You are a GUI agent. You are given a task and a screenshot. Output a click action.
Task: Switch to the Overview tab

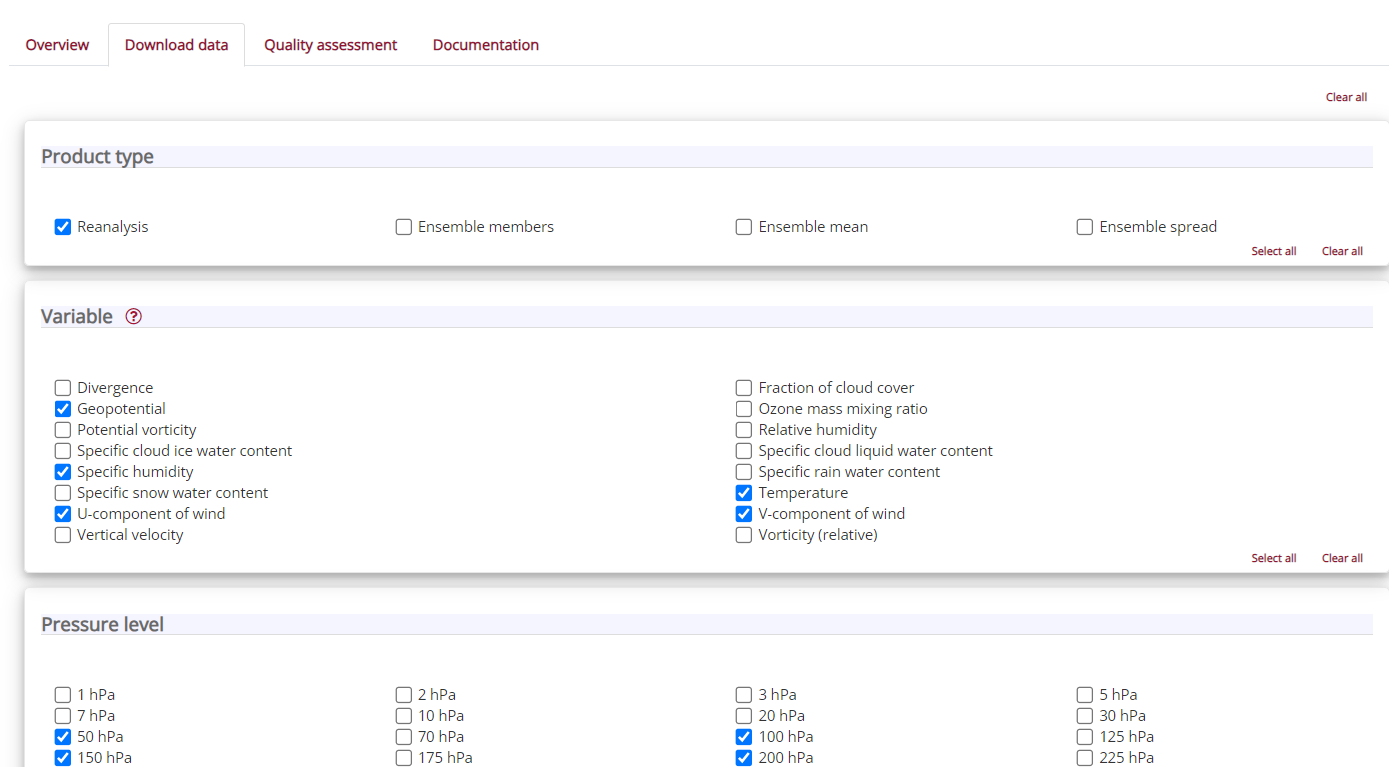pos(57,45)
